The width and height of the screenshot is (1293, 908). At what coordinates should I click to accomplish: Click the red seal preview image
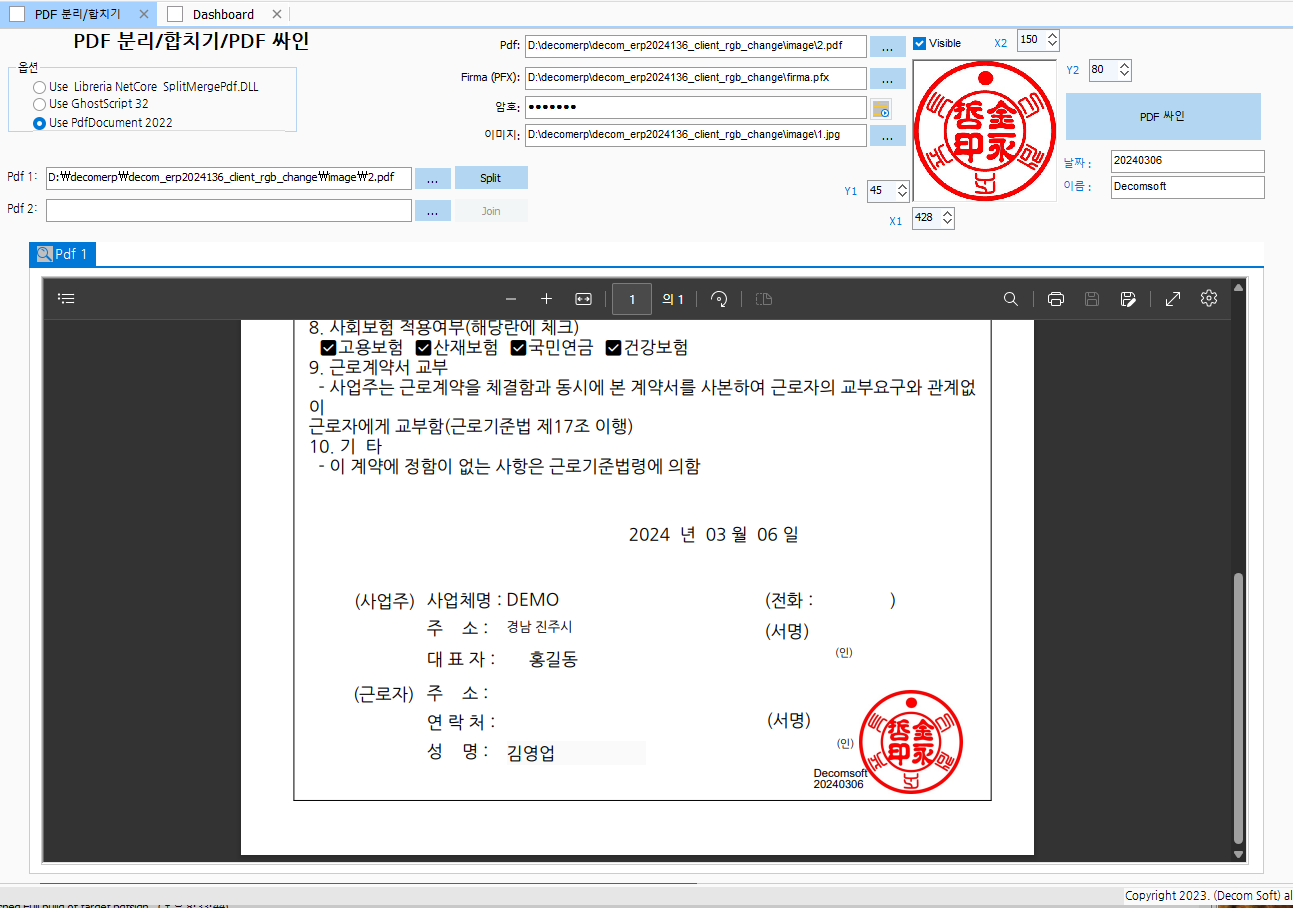tap(985, 133)
